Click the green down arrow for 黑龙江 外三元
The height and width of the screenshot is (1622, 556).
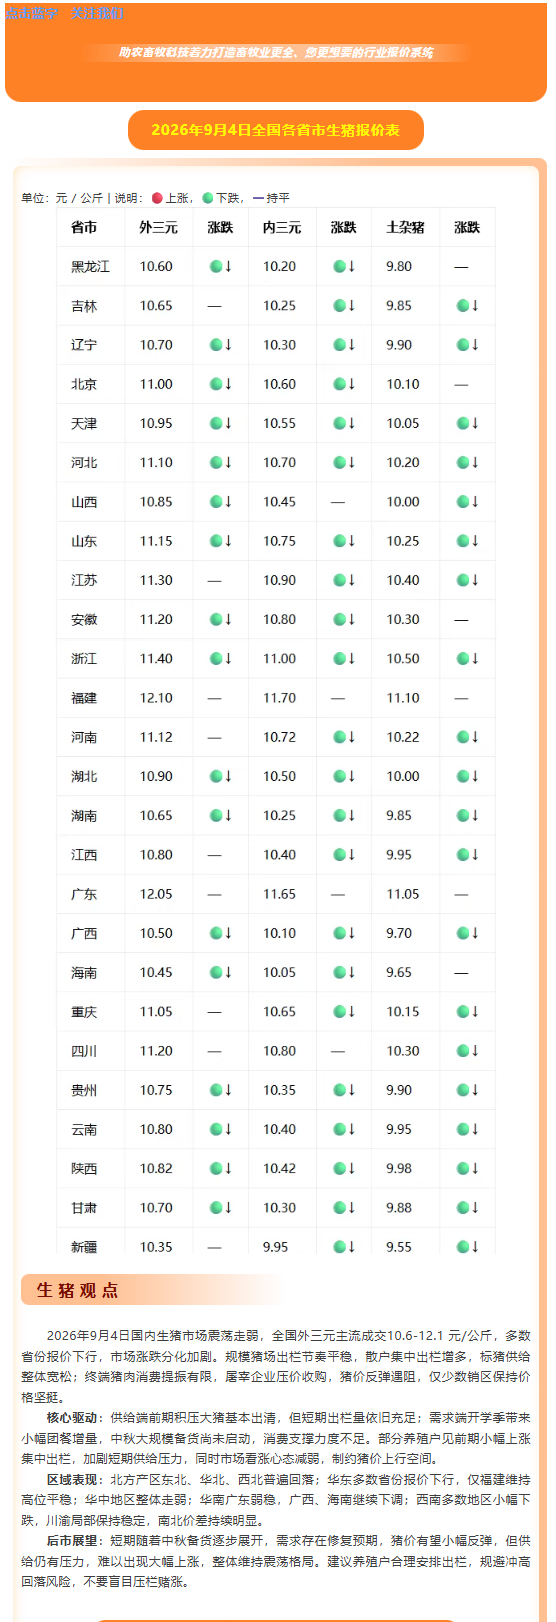pyautogui.click(x=220, y=266)
